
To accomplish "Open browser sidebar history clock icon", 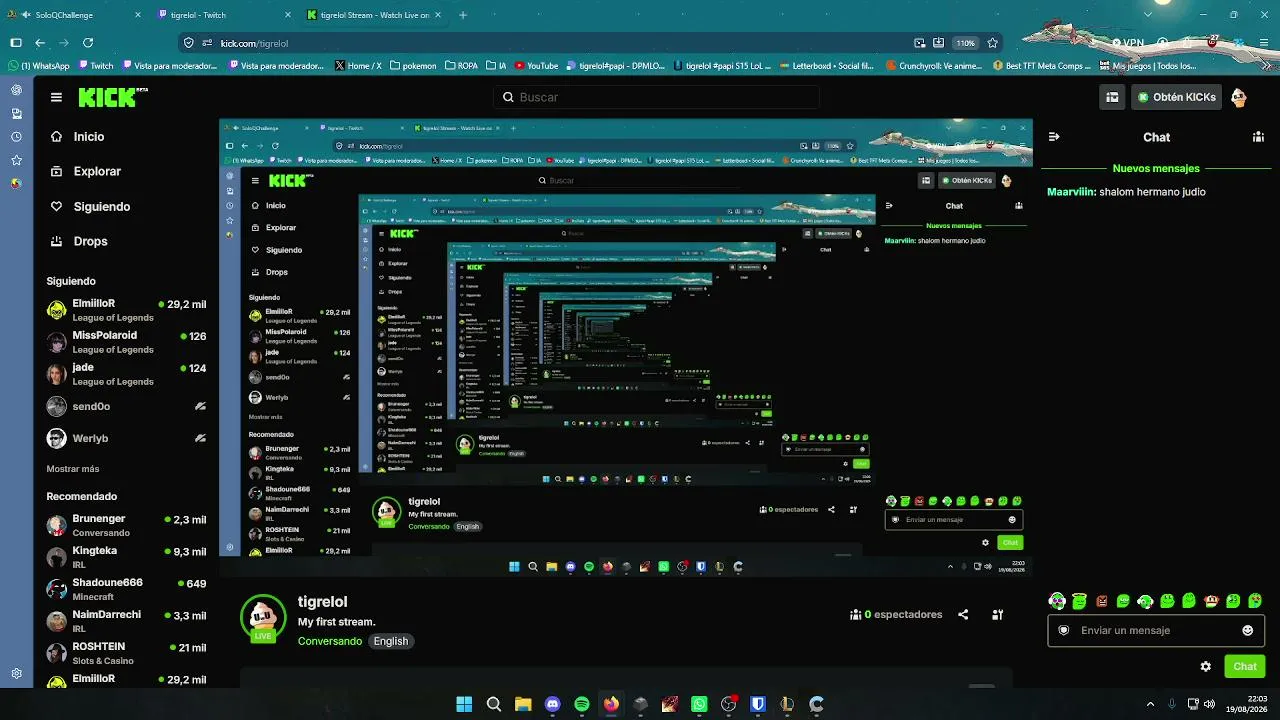I will (x=16, y=137).
